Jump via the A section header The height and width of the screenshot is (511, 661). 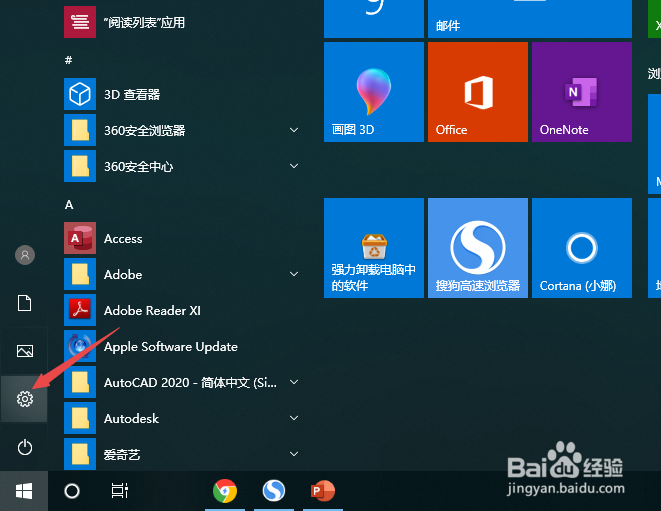tap(69, 205)
